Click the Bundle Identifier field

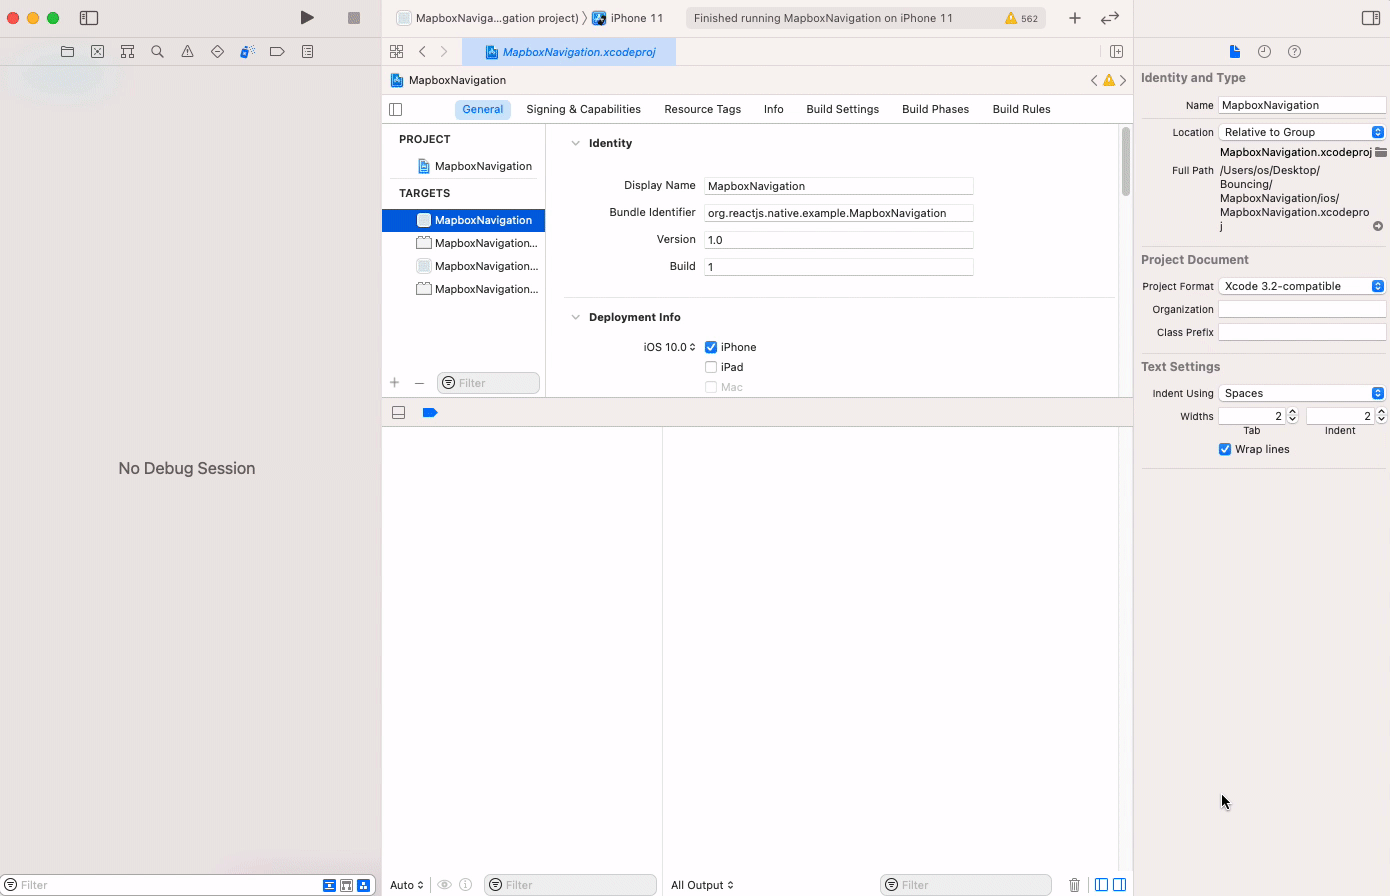[838, 213]
